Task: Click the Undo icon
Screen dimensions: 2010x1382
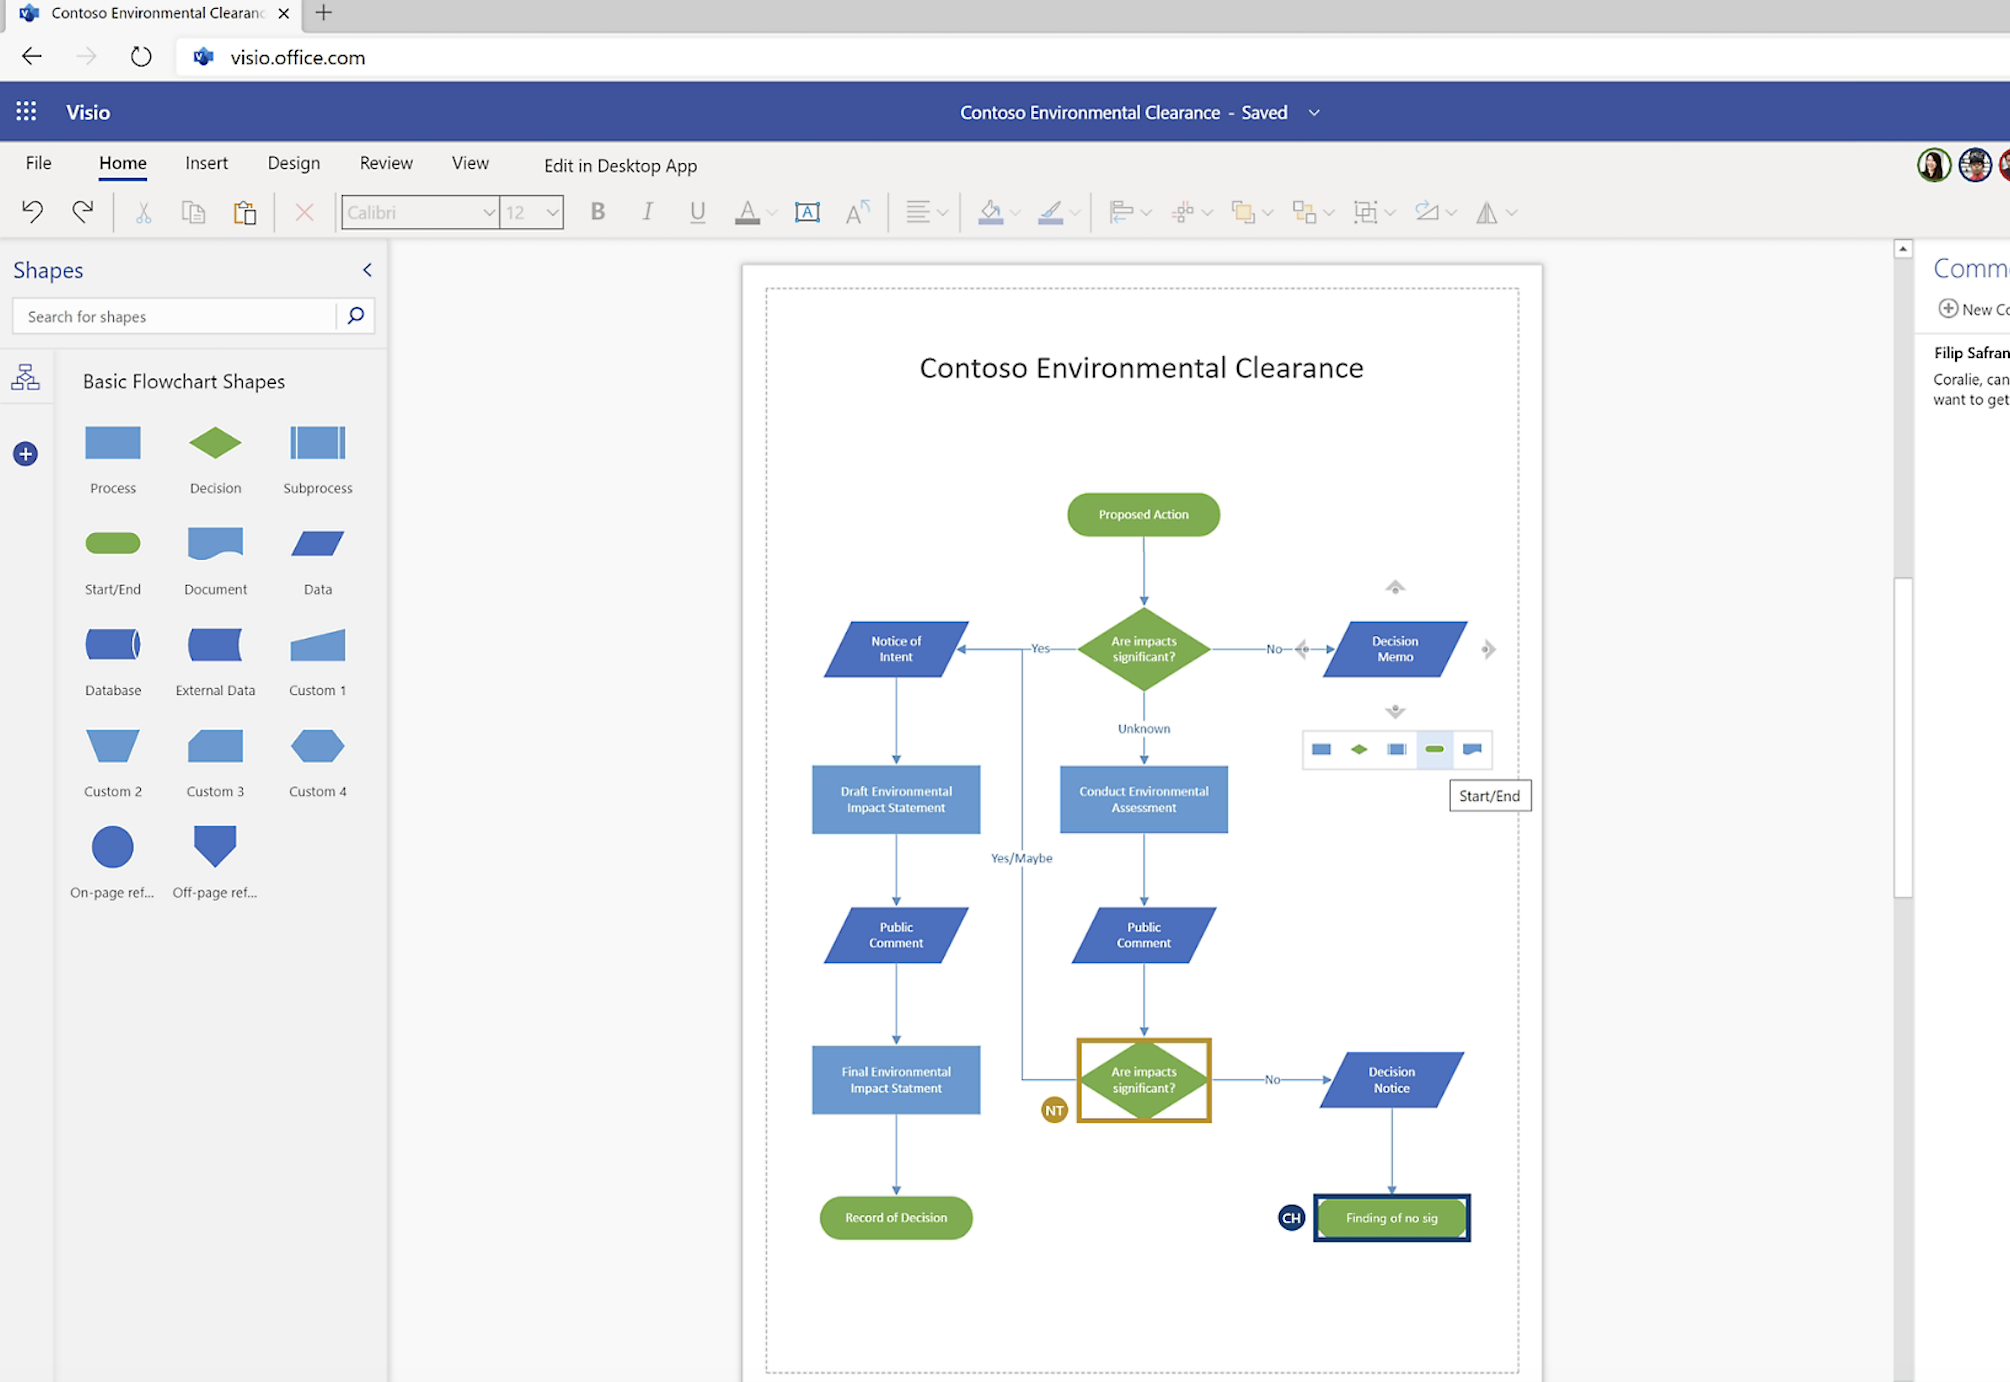Action: click(x=32, y=212)
